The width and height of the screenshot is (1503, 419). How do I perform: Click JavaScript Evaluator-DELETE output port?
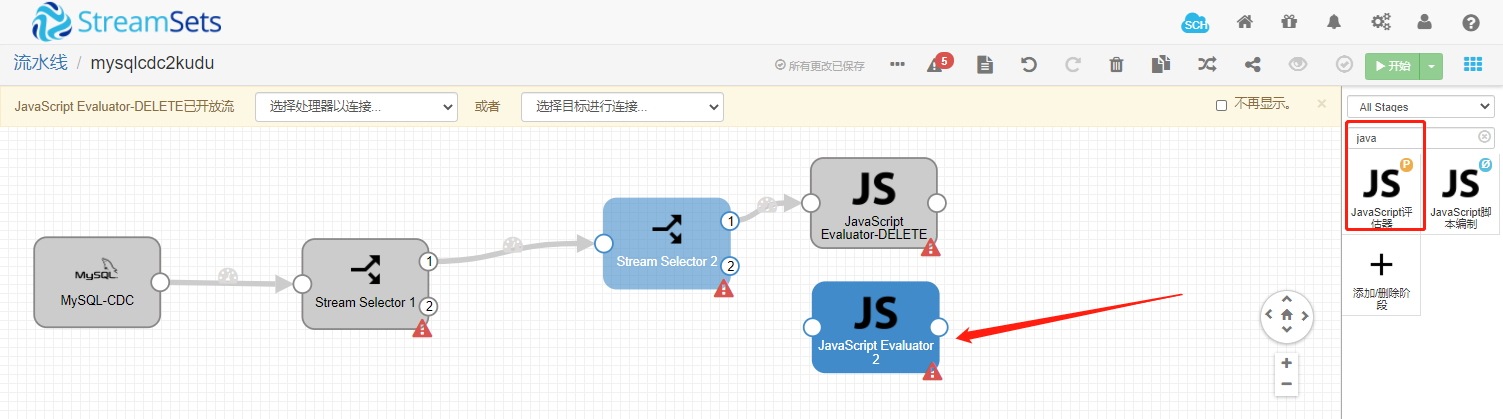tap(937, 203)
